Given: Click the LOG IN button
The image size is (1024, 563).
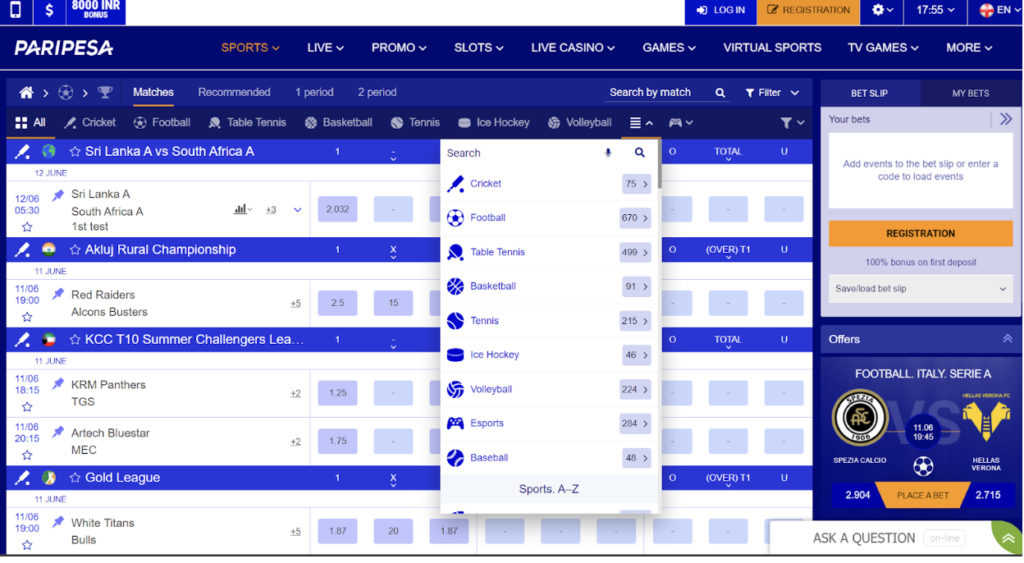Looking at the screenshot, I should (720, 10).
